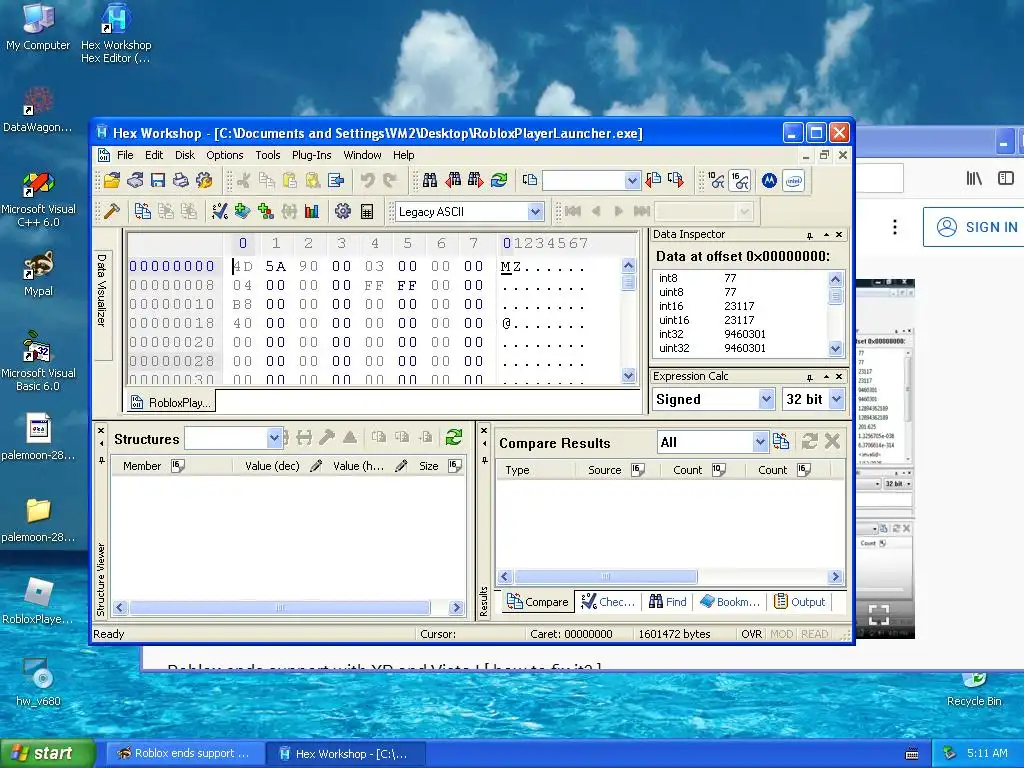
Task: Switch to the Compare results tab
Action: [537, 601]
